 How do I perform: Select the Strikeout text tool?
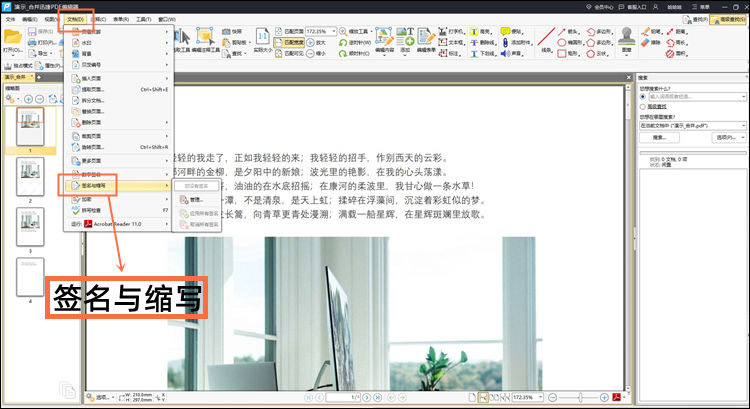482,43
